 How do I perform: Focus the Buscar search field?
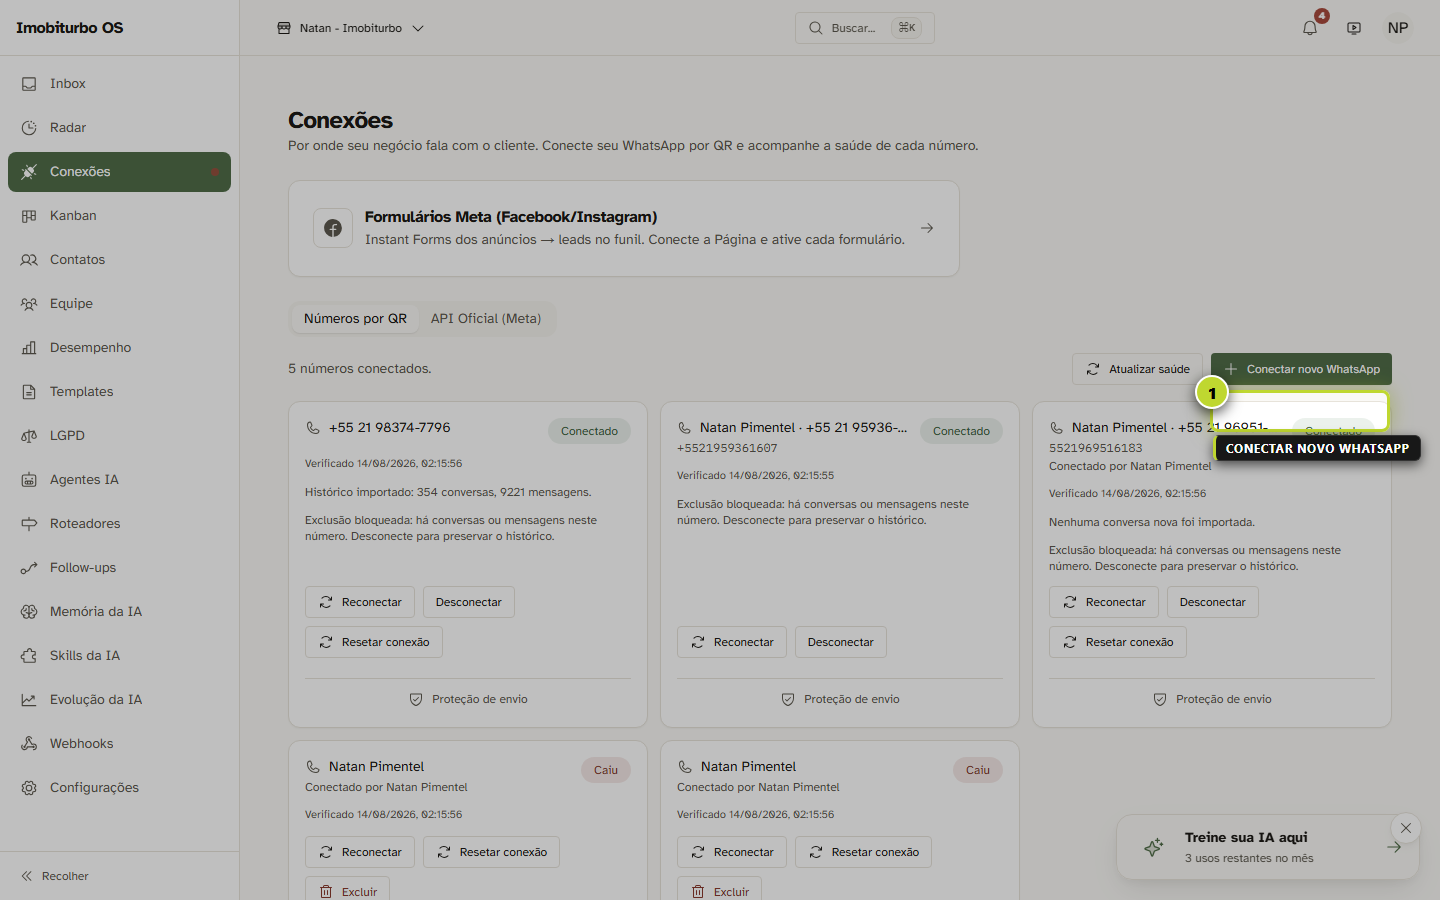point(865,28)
